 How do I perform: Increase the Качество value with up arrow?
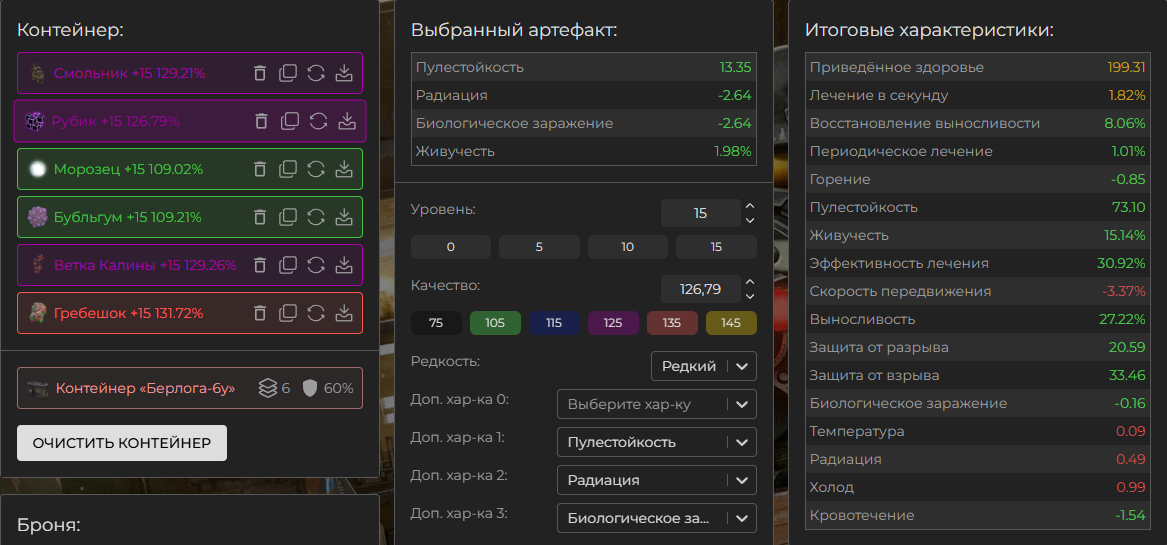(x=749, y=282)
